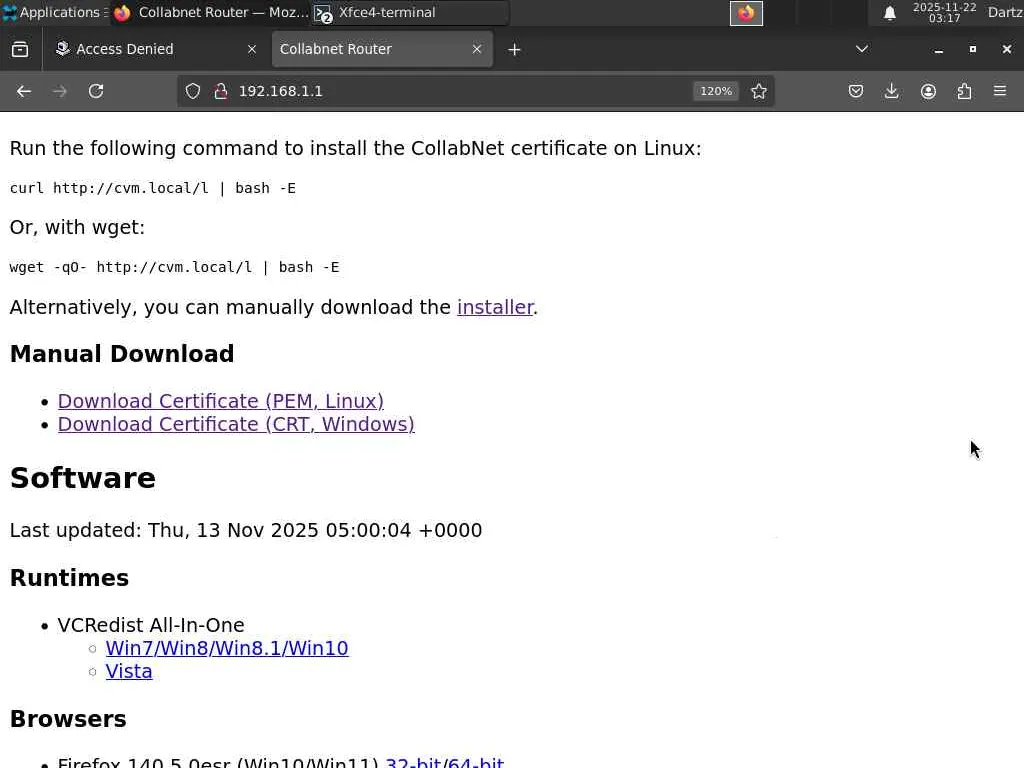Switch to the Access Denied tab
The width and height of the screenshot is (1024, 768).
156,49
